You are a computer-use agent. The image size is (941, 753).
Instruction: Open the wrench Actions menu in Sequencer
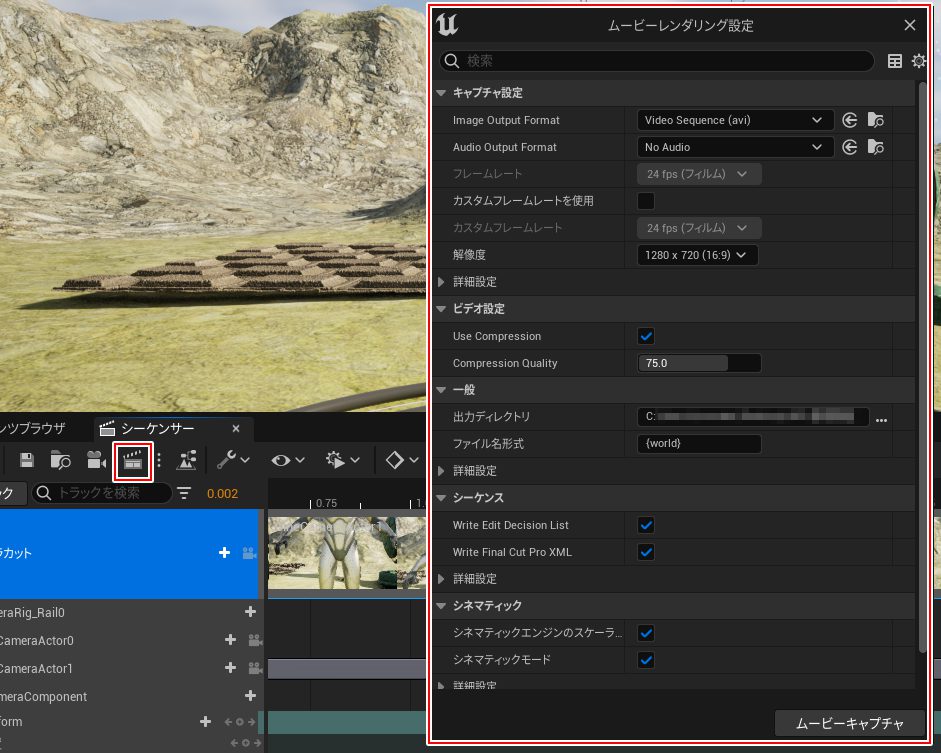(x=233, y=460)
